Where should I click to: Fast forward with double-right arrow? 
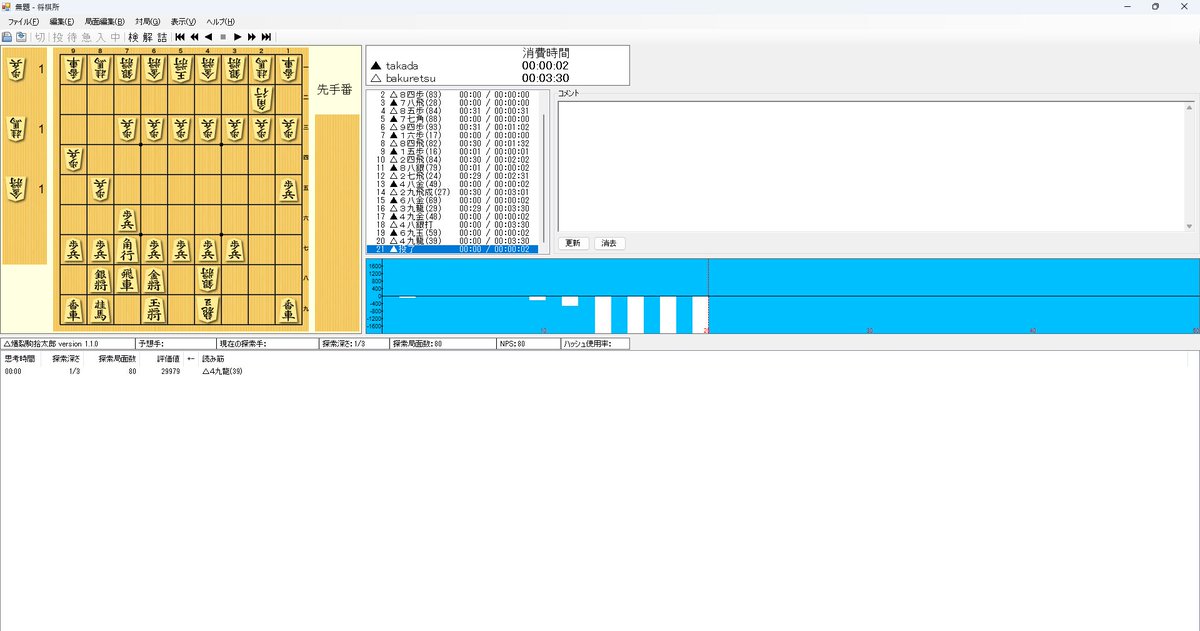coord(251,37)
